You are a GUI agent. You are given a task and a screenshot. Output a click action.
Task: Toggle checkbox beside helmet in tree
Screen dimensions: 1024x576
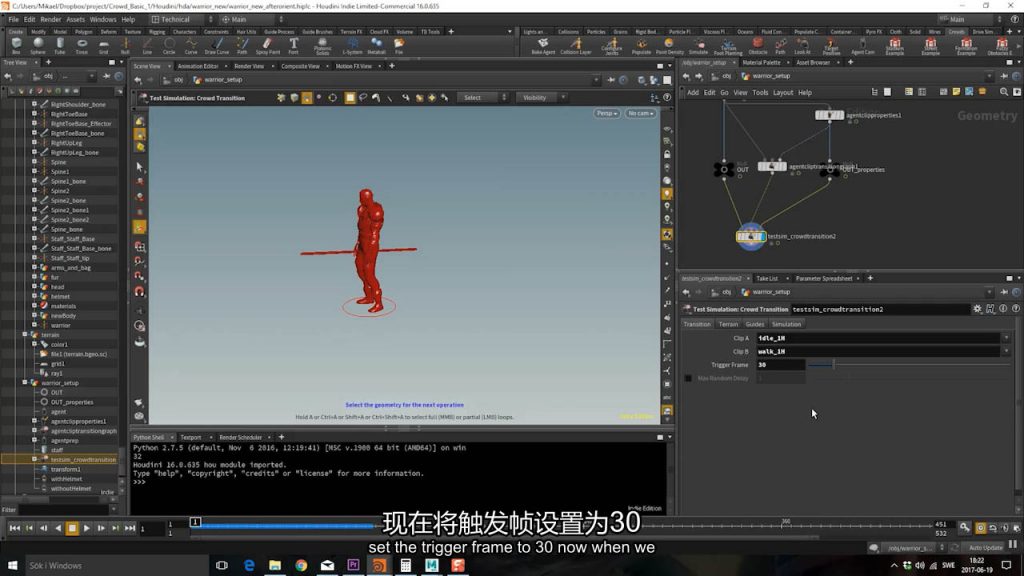coord(35,296)
